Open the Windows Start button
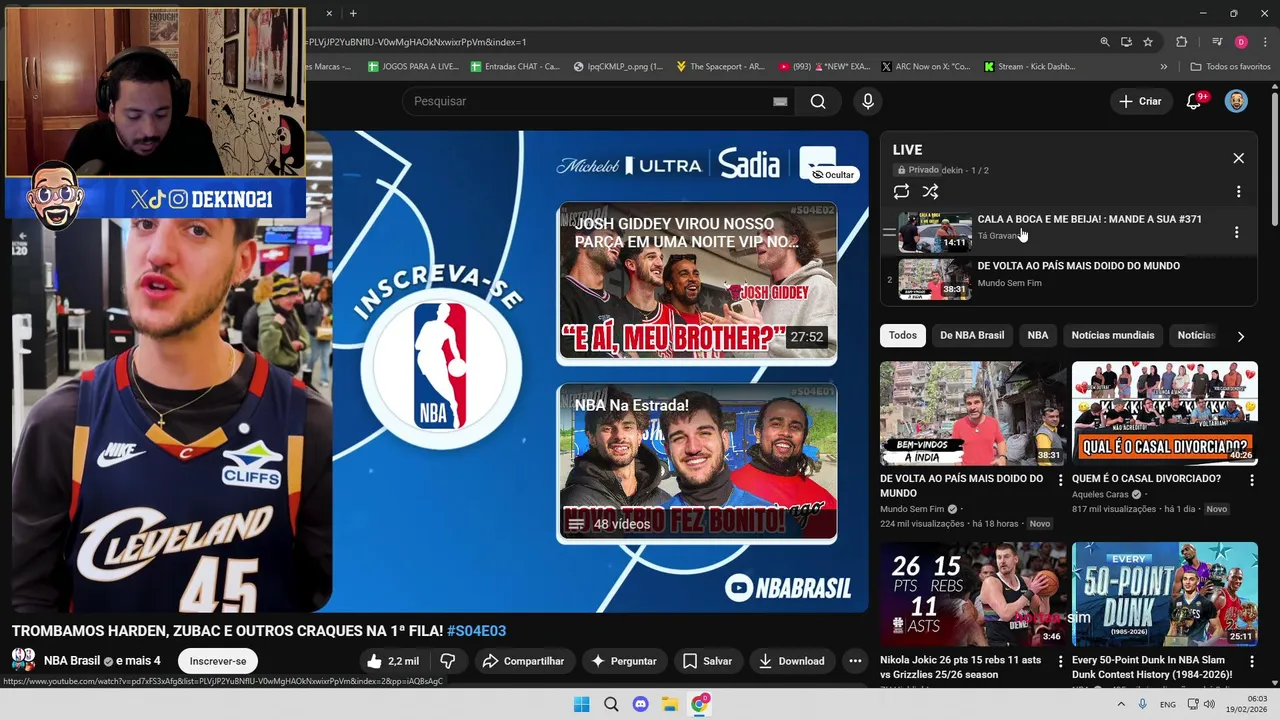The width and height of the screenshot is (1280, 720). (x=582, y=704)
